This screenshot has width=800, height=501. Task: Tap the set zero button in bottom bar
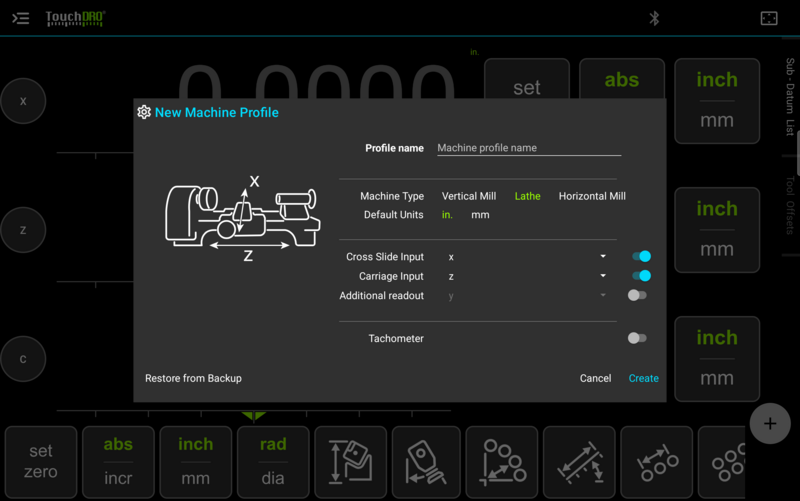[x=41, y=462]
